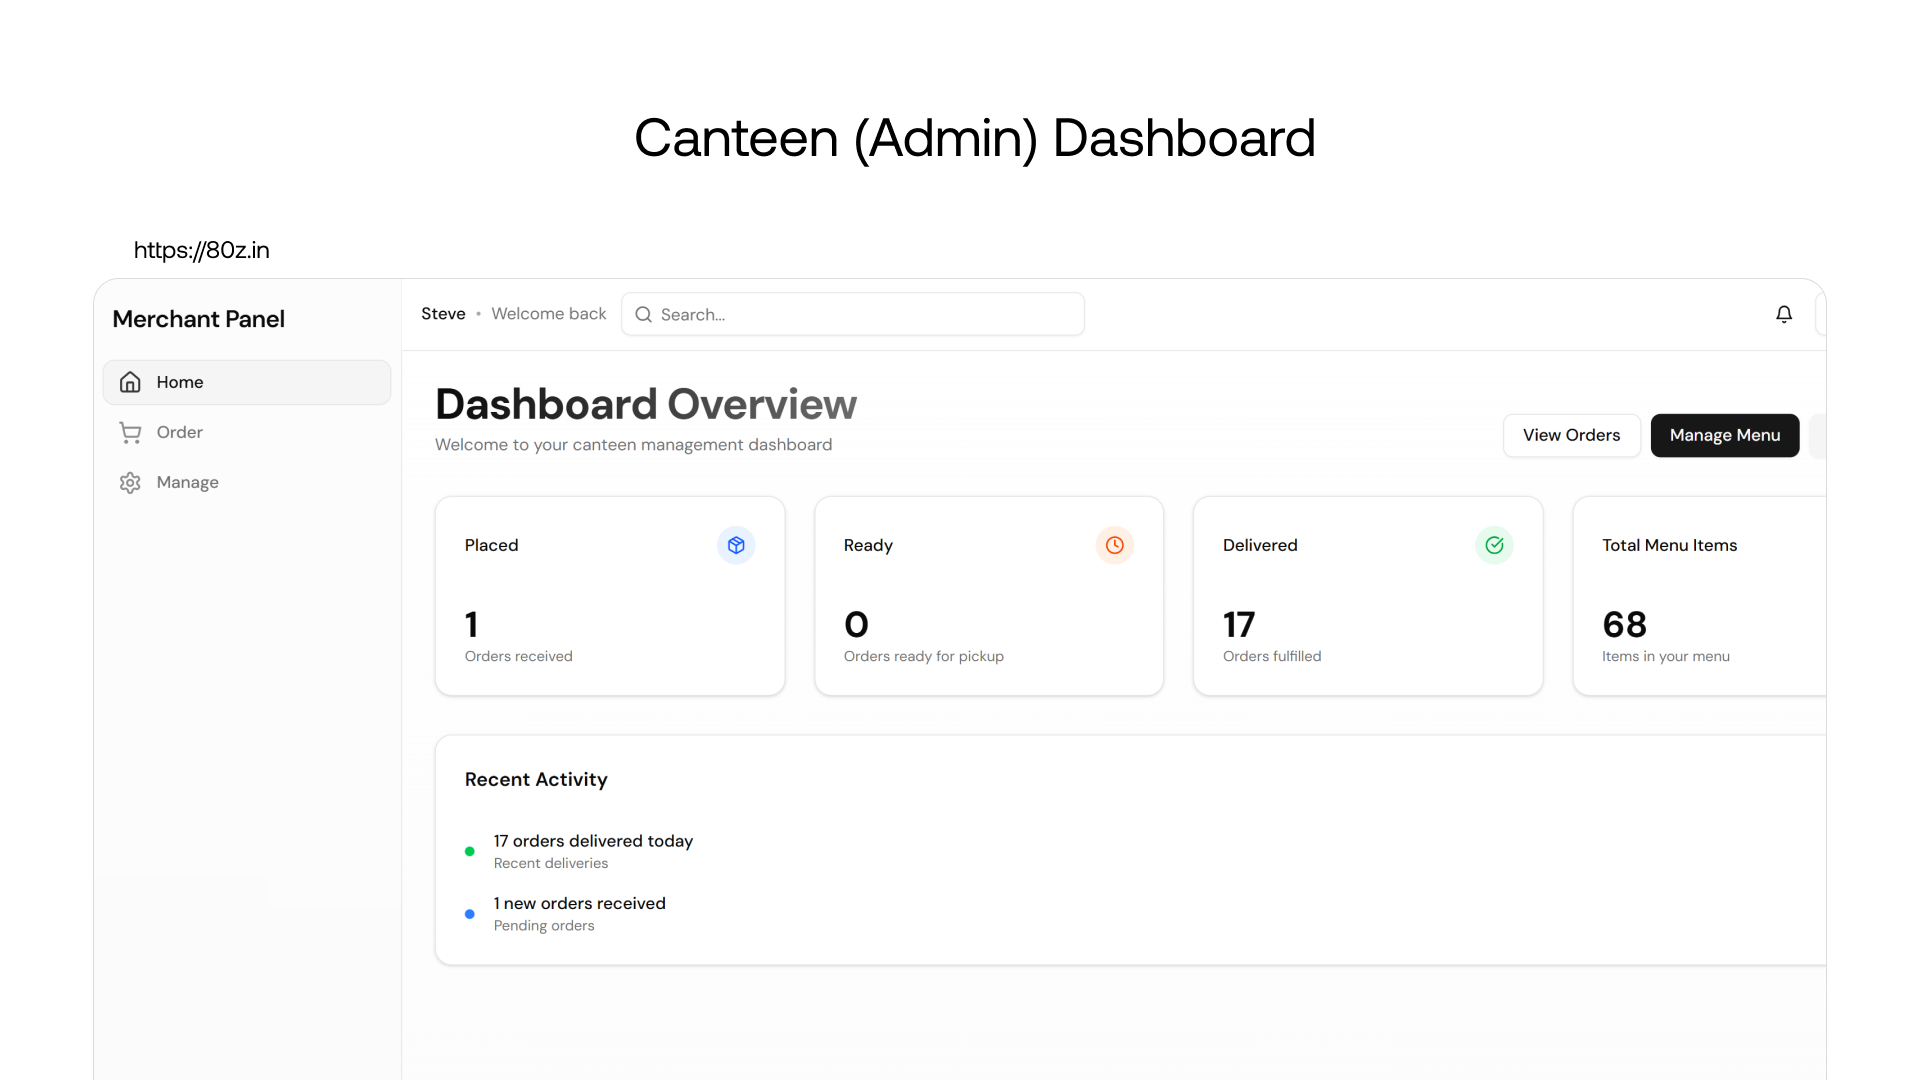Screen dimensions: 1920x1080
Task: Click the shopping cart Order icon
Action: pos(130,432)
